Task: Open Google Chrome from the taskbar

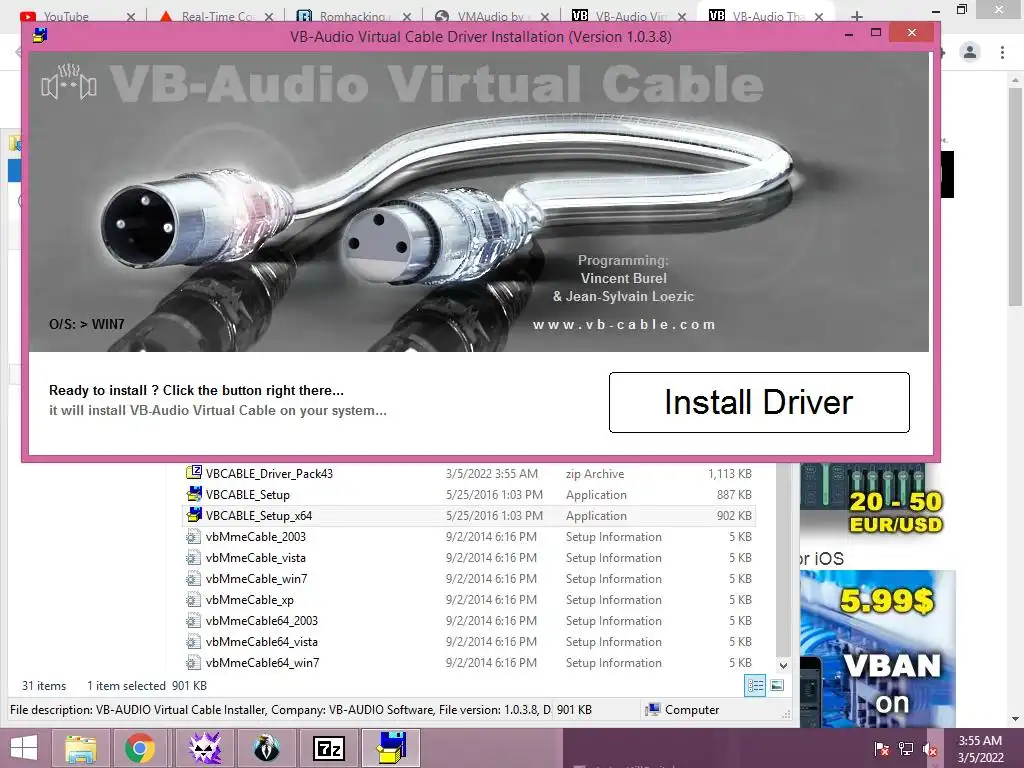Action: (x=139, y=748)
